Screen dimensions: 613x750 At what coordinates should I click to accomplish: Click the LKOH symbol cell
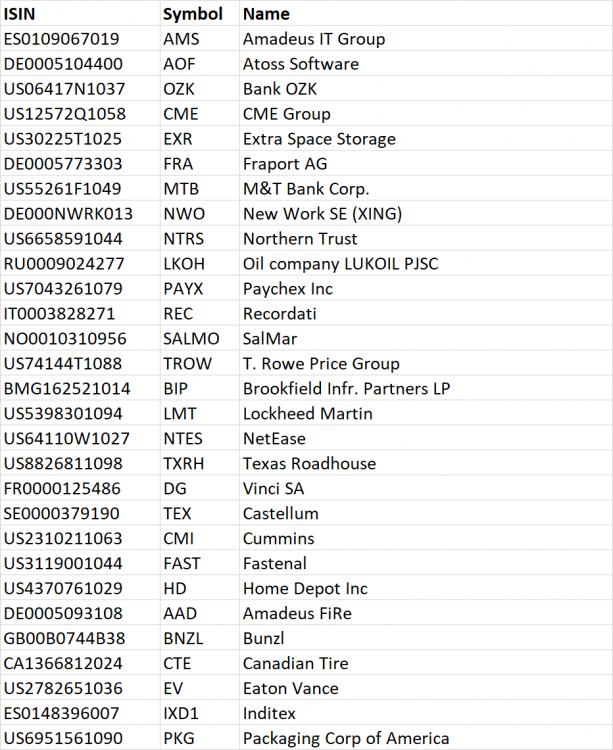(182, 264)
